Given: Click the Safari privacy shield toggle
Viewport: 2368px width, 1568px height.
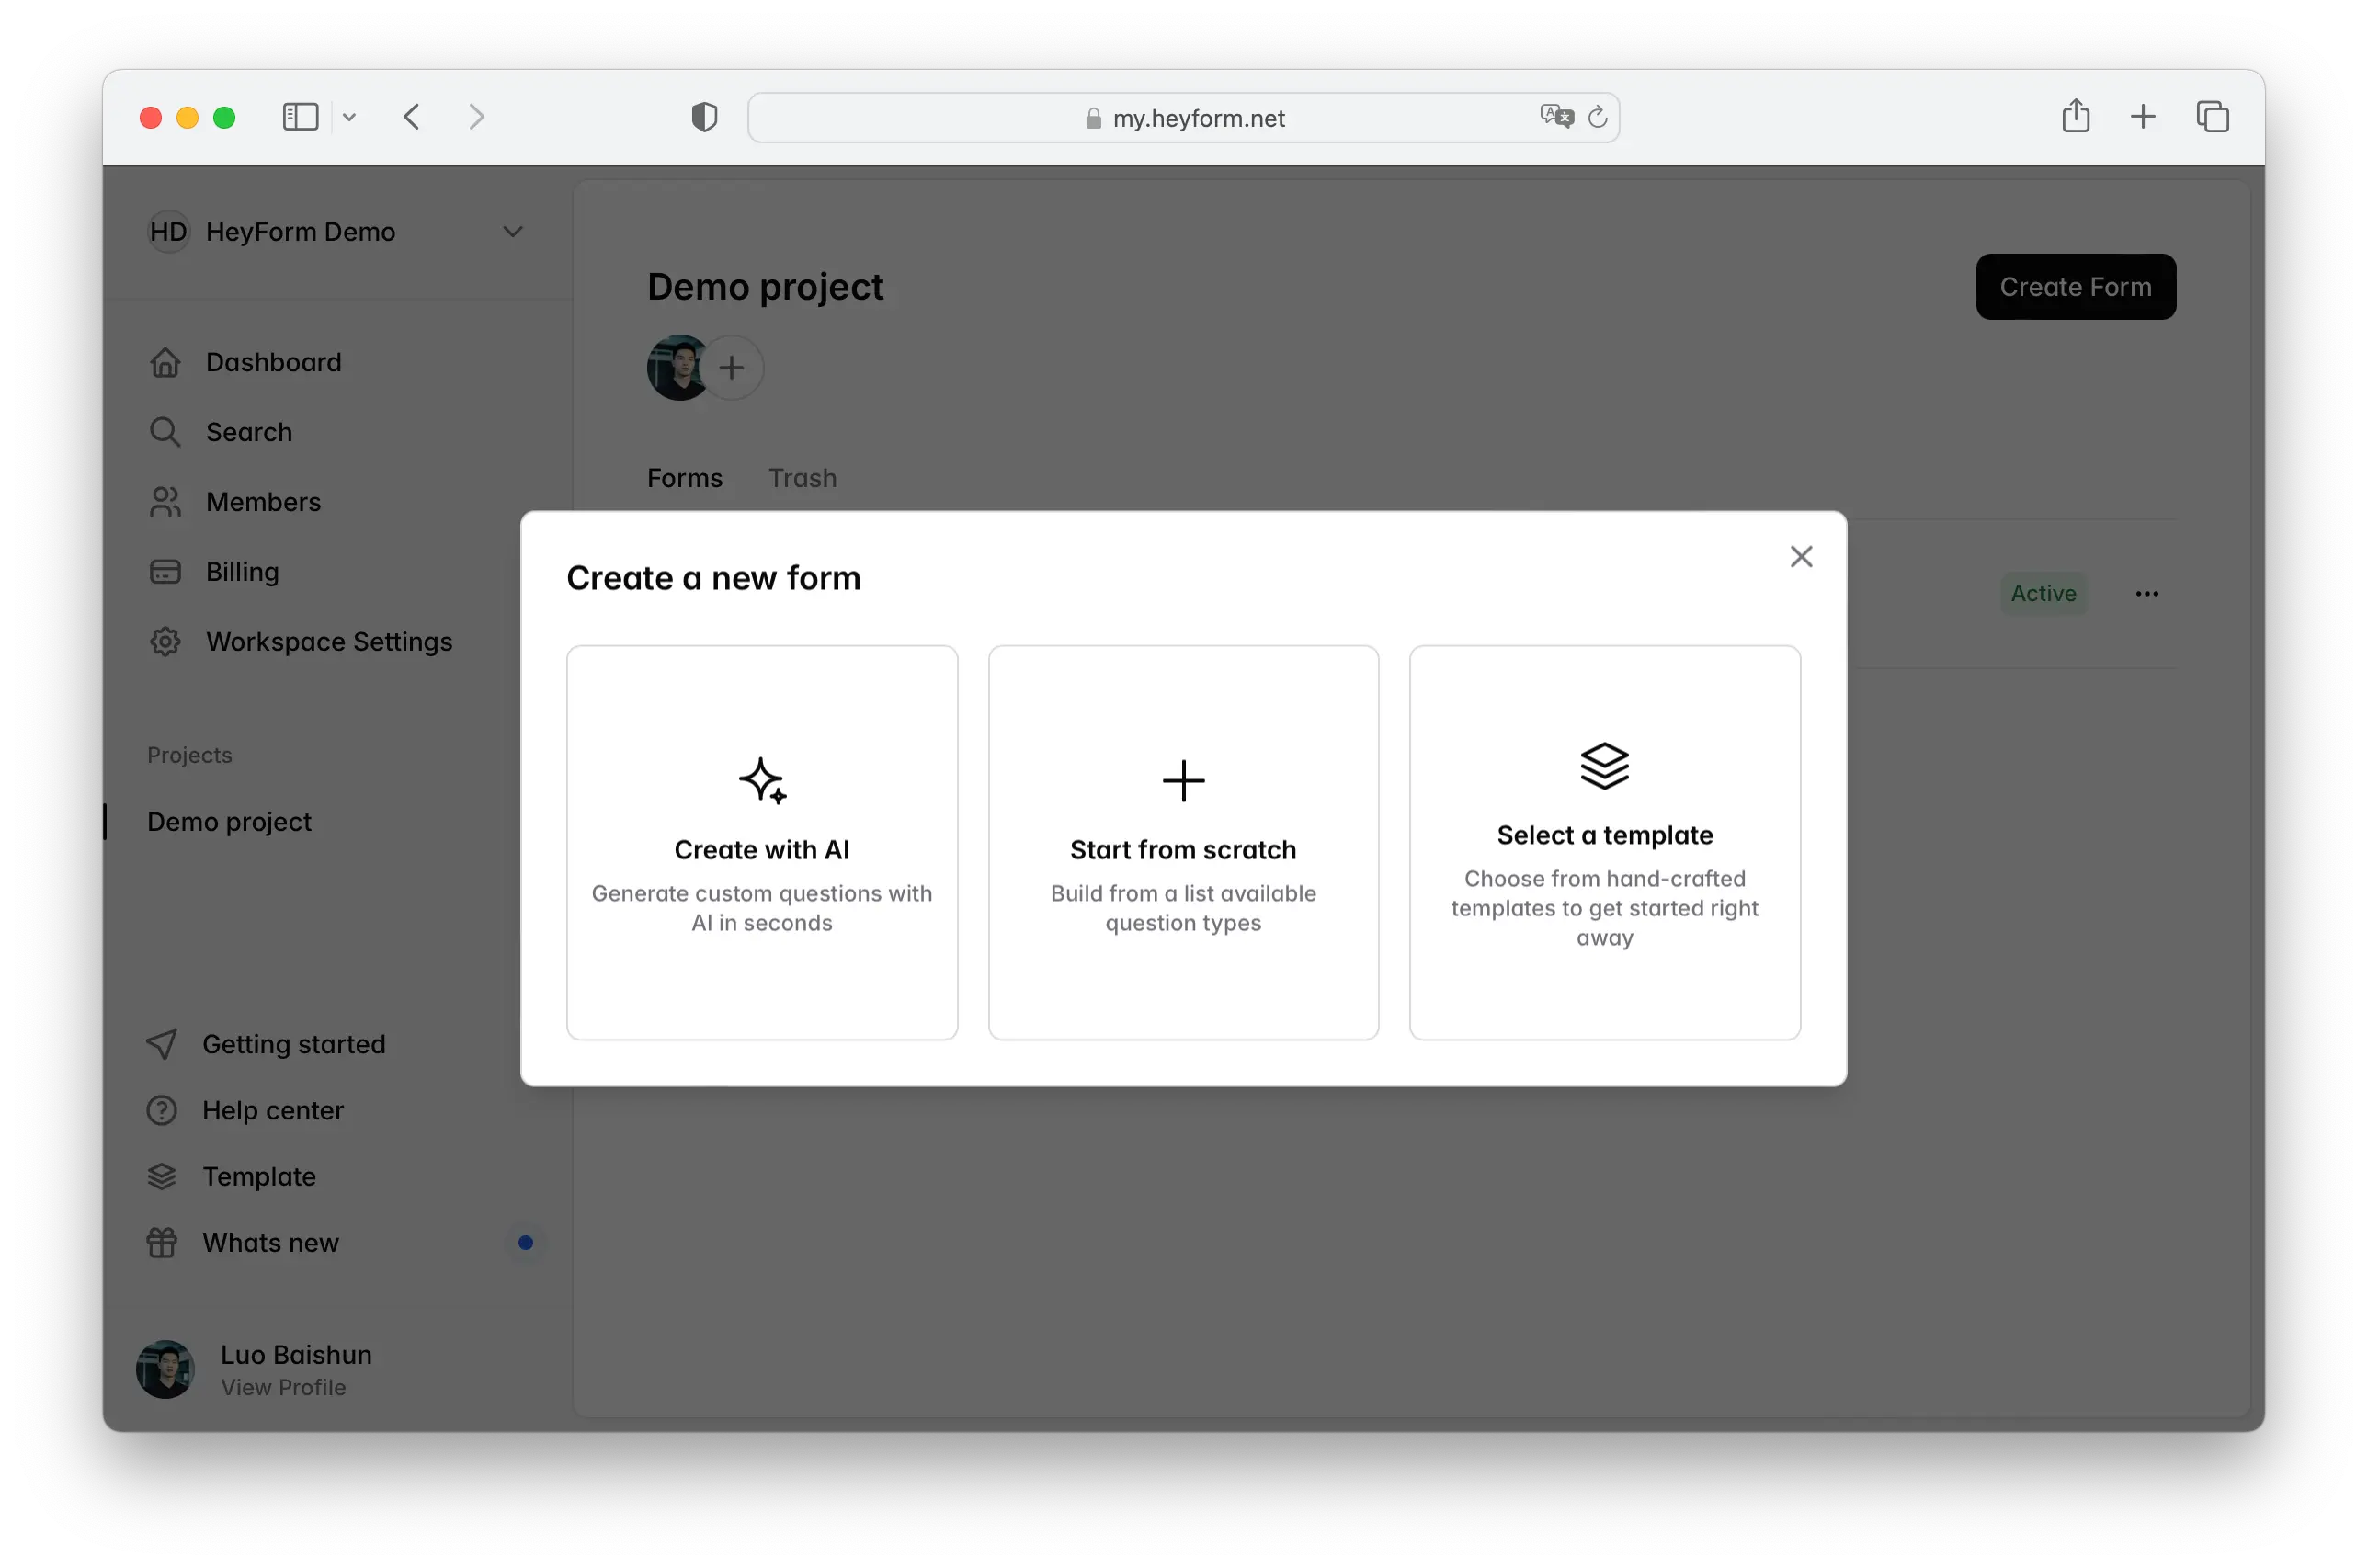Looking at the screenshot, I should tap(704, 116).
